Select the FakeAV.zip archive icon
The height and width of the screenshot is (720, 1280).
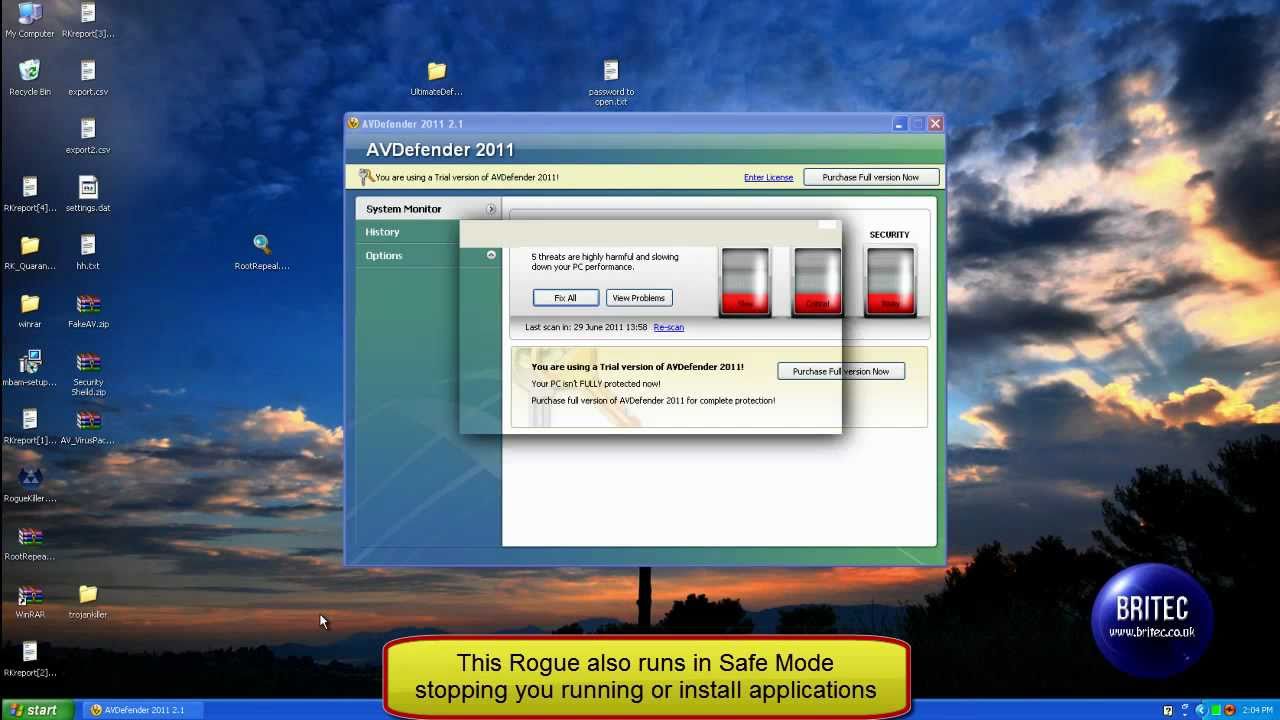88,309
